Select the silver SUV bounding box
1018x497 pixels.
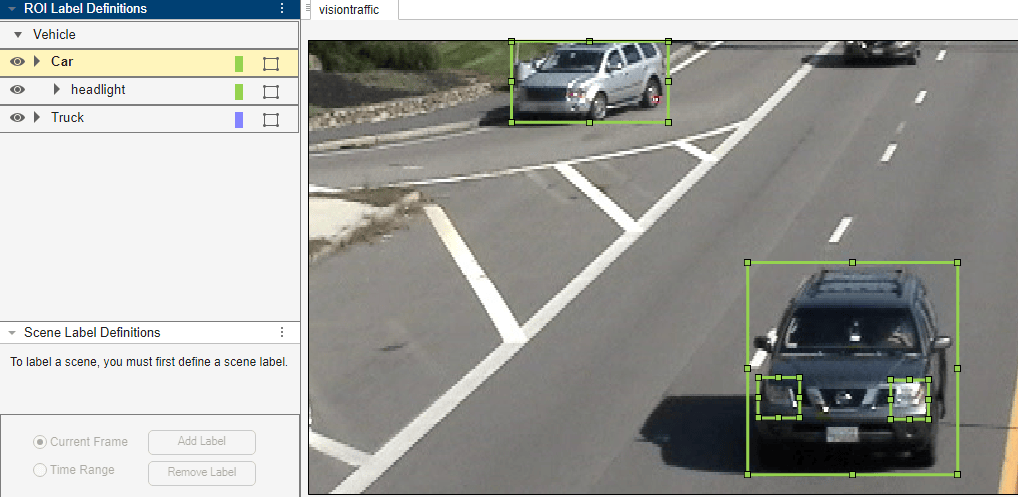click(590, 82)
